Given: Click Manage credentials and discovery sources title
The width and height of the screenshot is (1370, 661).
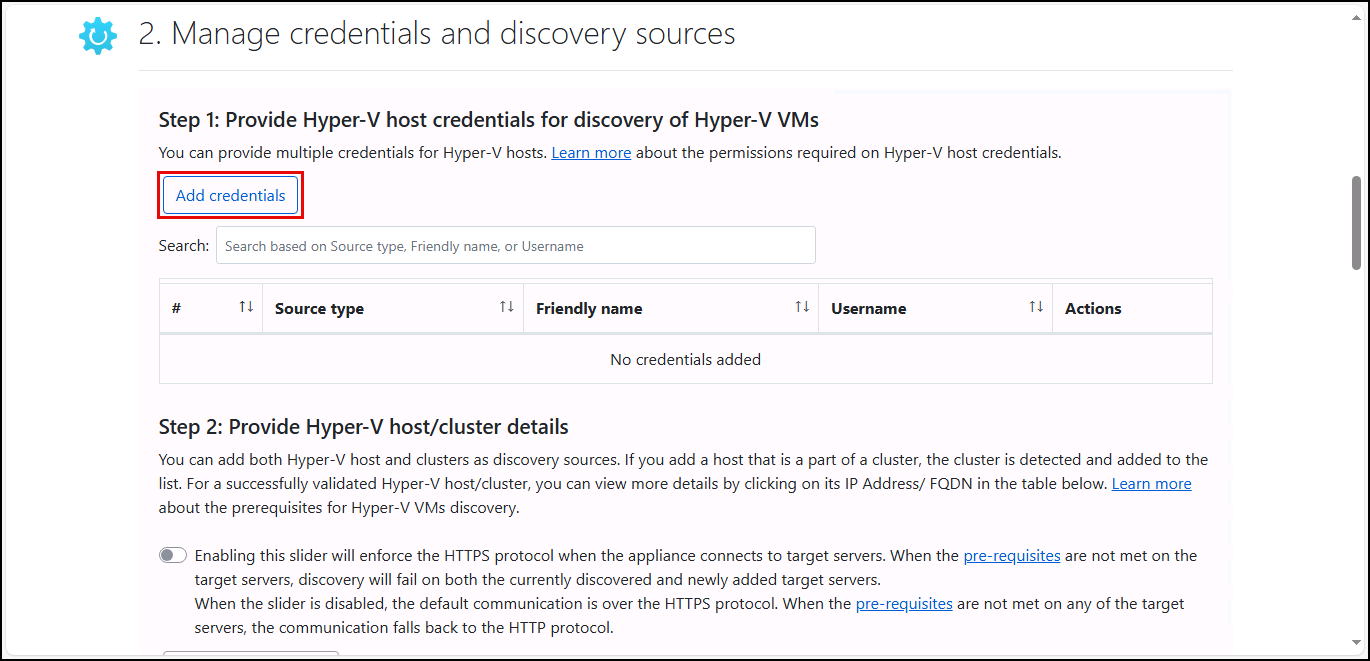Looking at the screenshot, I should click(437, 33).
